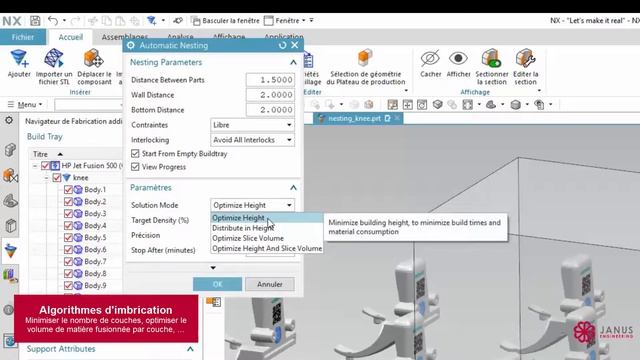Click the fit view icon in the view toolbar
This screenshot has width=640, height=360.
467,105
